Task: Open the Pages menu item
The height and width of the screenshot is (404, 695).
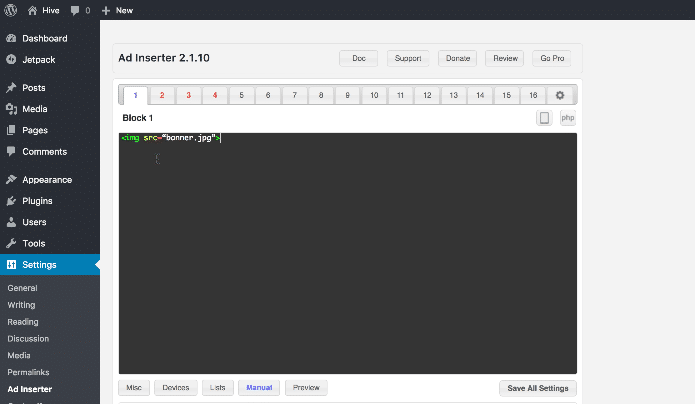Action: 50,130
